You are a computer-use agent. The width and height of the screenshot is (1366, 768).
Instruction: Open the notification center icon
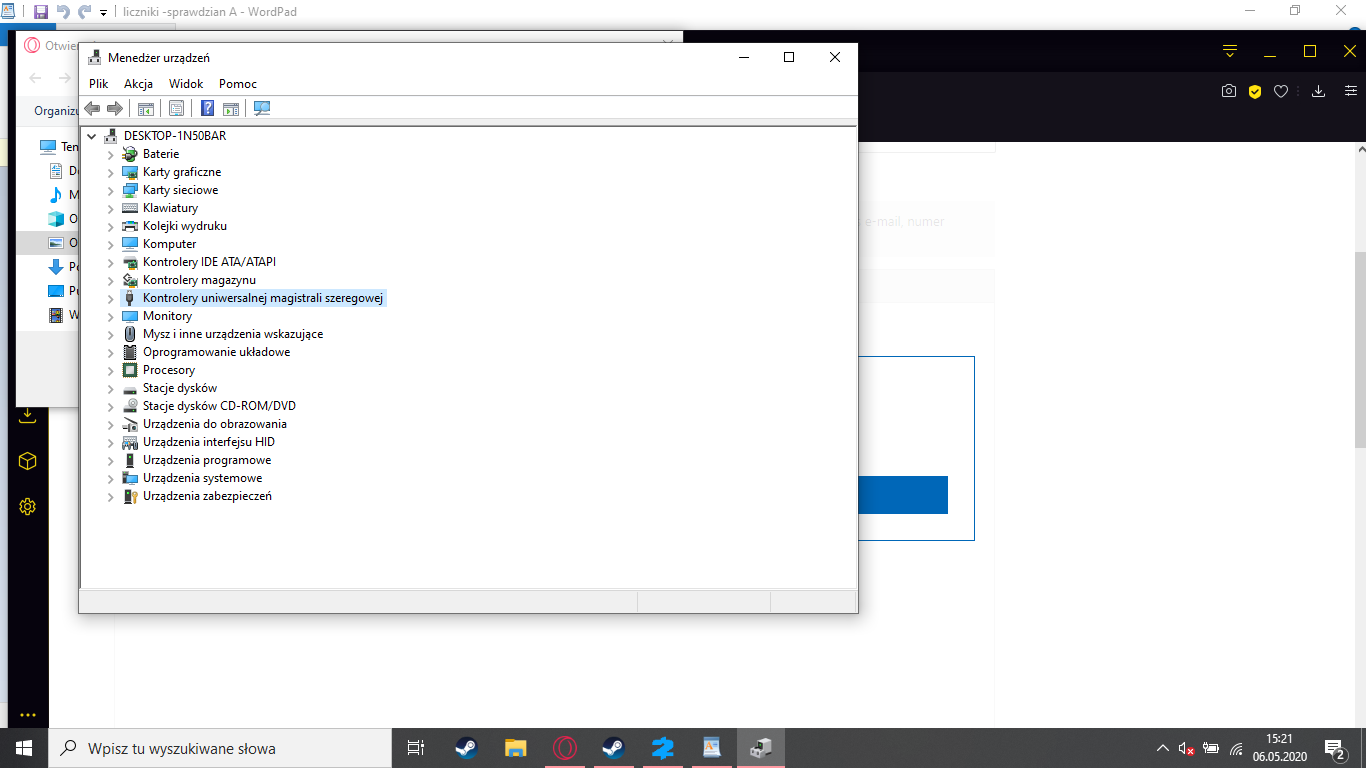[1333, 748]
